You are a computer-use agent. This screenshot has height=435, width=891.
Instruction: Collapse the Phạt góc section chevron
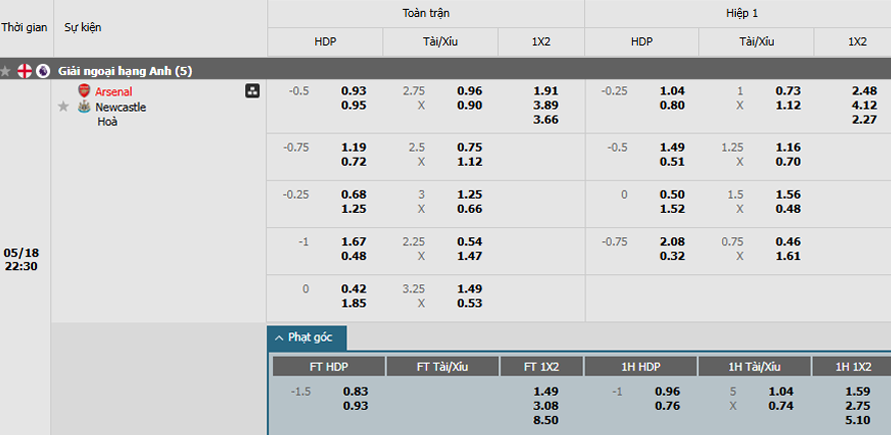click(279, 338)
